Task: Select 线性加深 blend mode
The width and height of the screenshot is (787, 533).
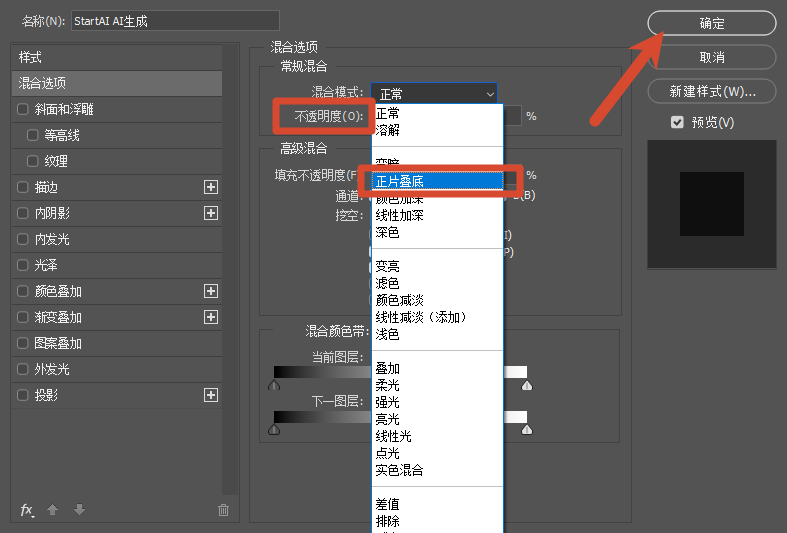Action: [437, 215]
